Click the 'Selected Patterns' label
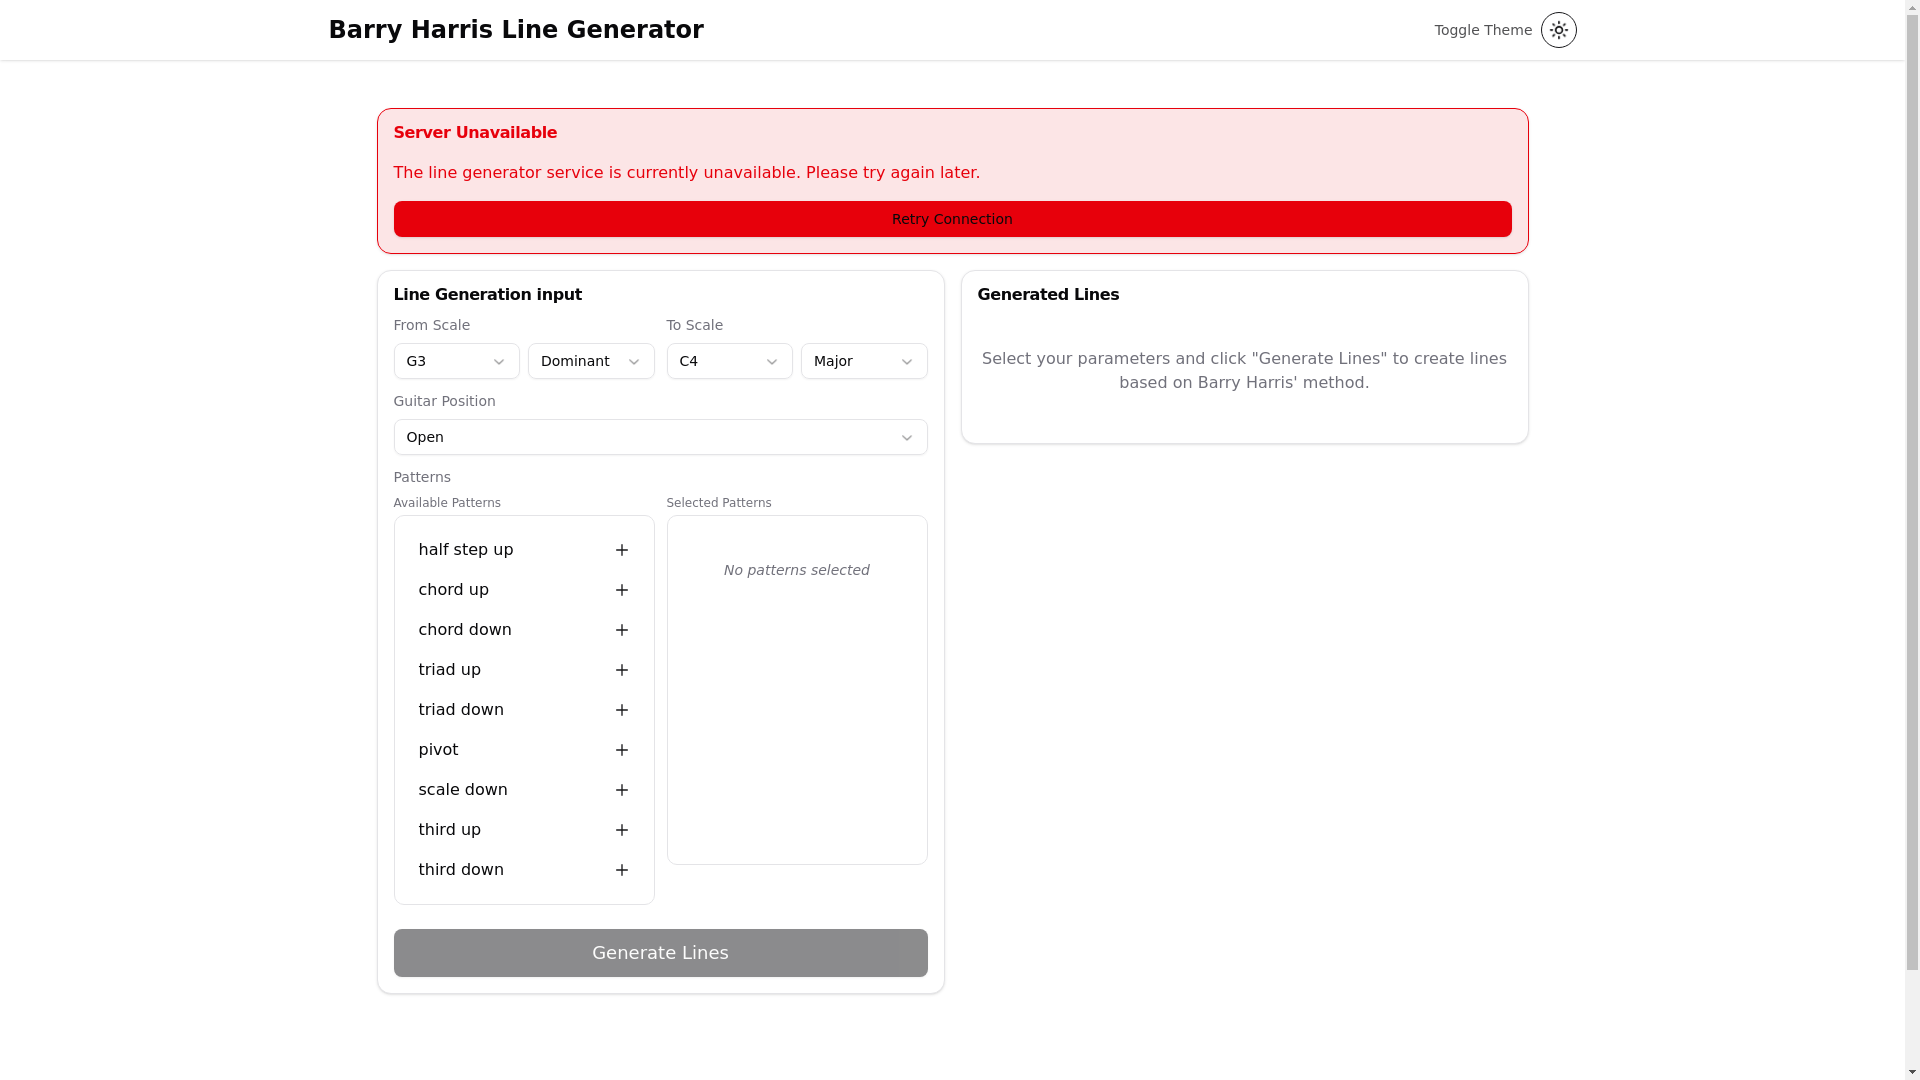The height and width of the screenshot is (1080, 1920). (x=719, y=503)
